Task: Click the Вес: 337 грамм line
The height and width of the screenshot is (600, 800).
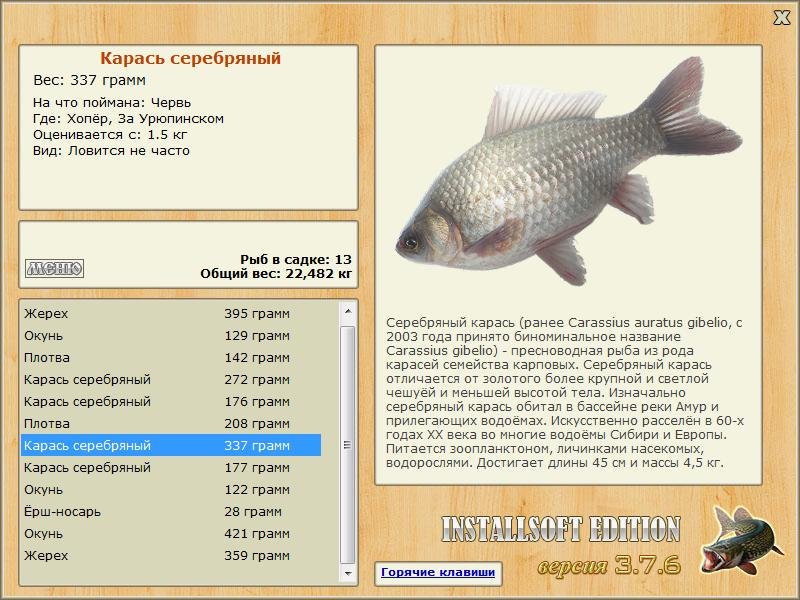Action: (89, 80)
